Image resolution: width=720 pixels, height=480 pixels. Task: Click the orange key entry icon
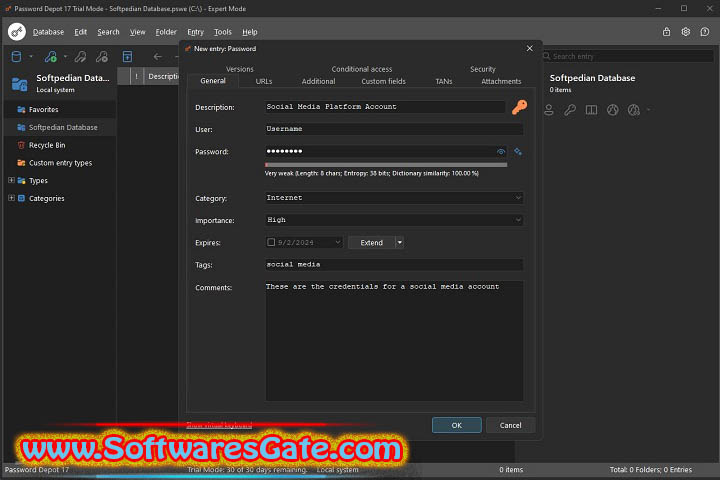pyautogui.click(x=519, y=107)
